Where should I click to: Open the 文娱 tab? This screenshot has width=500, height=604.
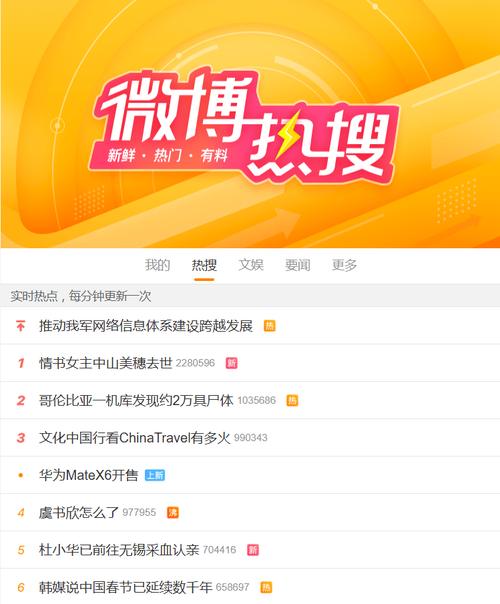[x=251, y=265]
